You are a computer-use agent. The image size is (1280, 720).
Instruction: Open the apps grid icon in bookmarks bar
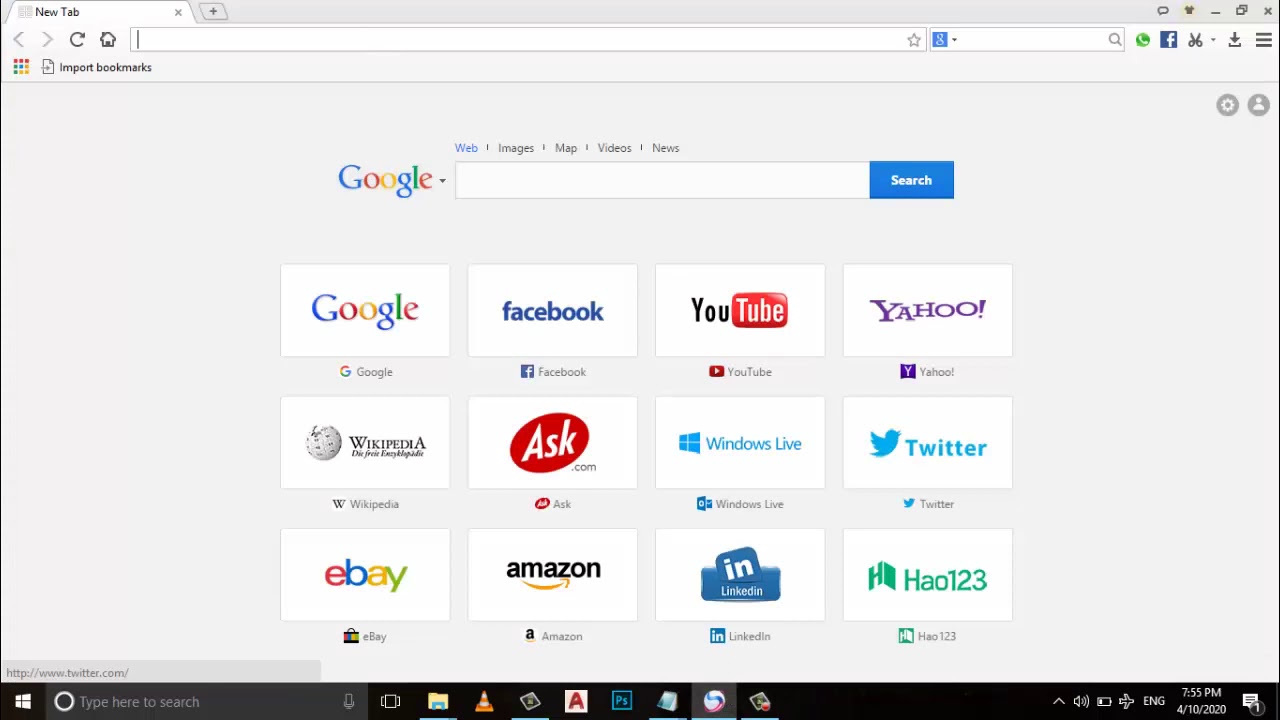click(x=21, y=67)
